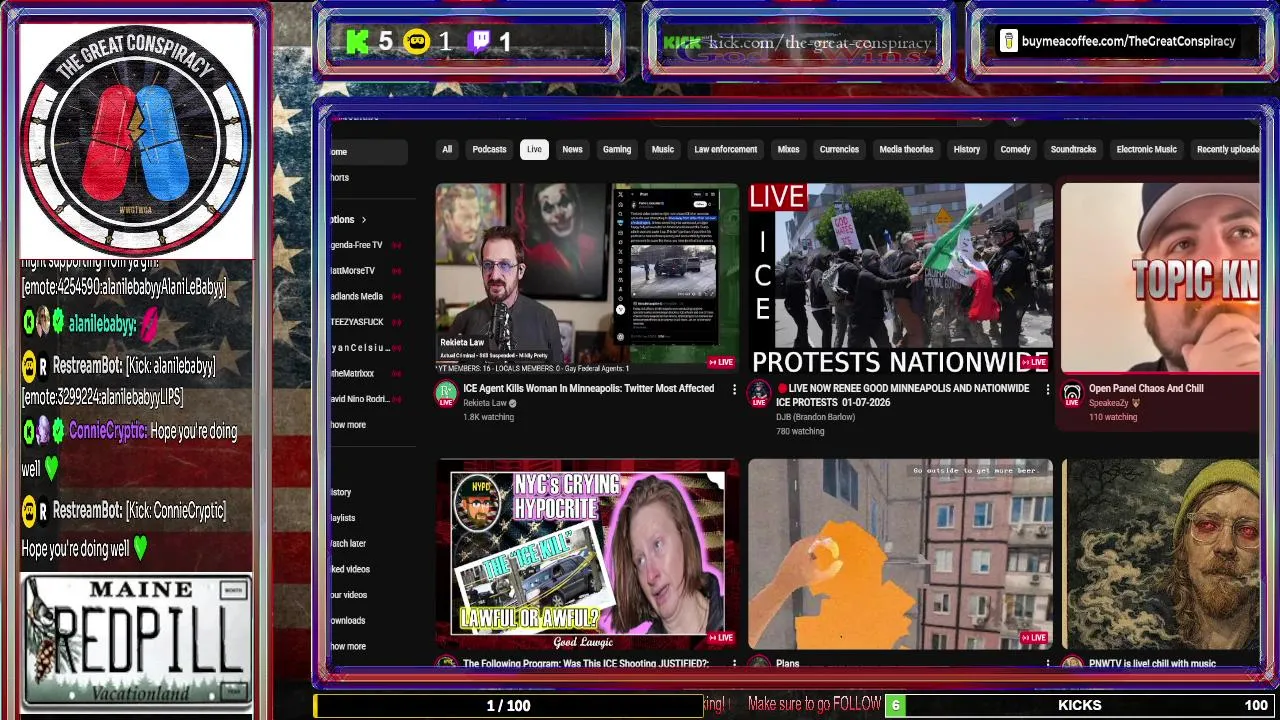Open more options for ICE Agent Kills Woman video
This screenshot has width=1280, height=720.
[734, 389]
